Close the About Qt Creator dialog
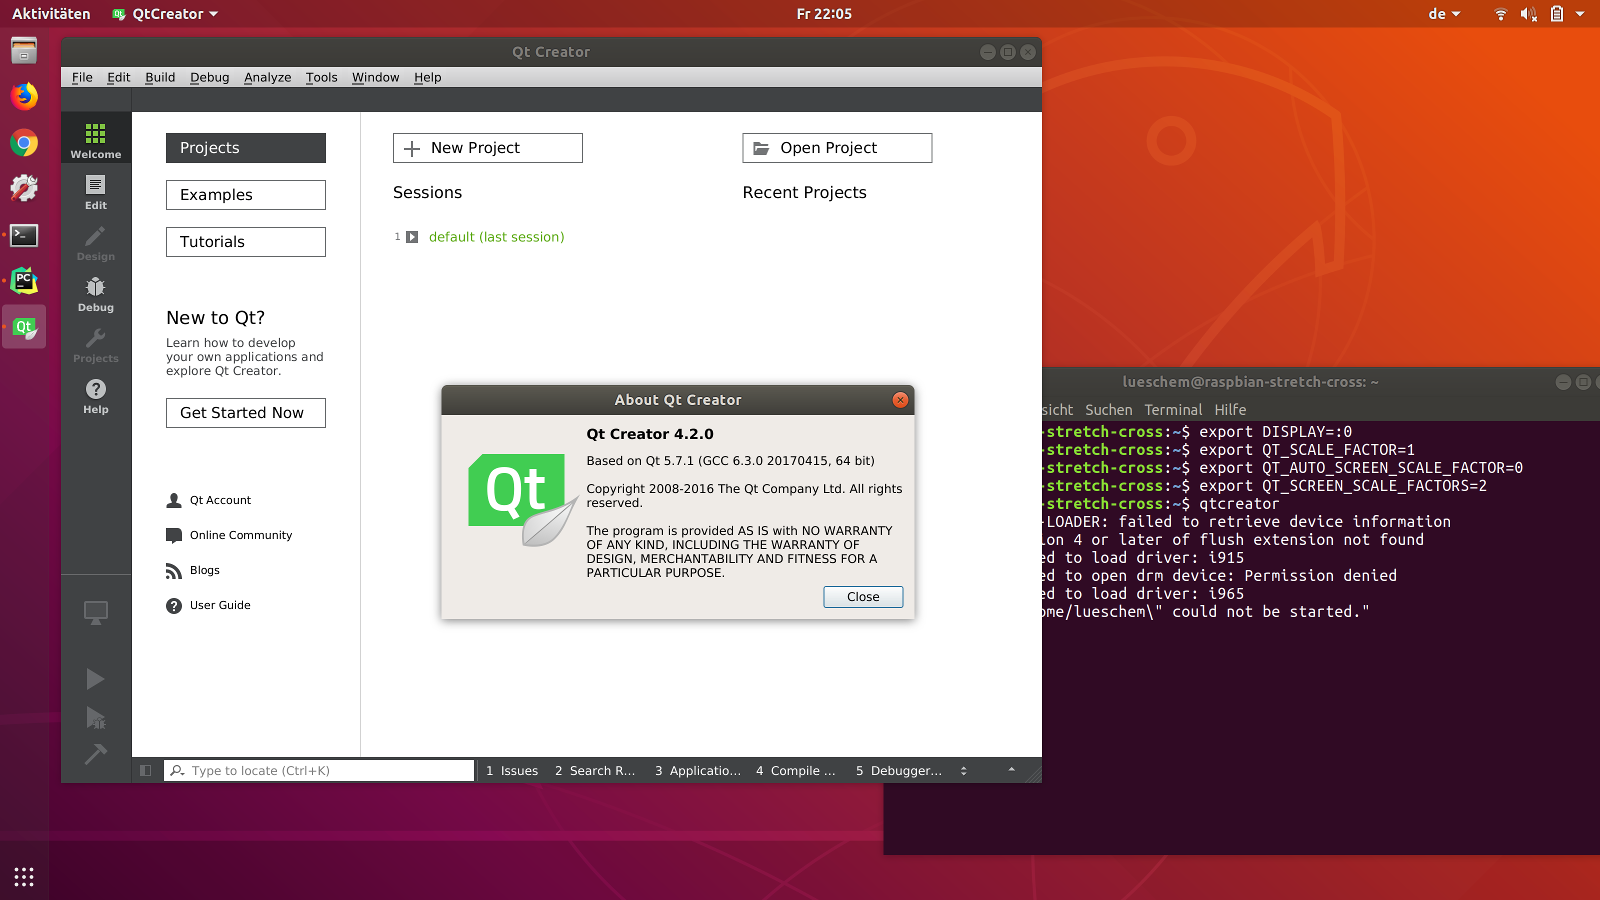This screenshot has height=900, width=1600. 900,400
